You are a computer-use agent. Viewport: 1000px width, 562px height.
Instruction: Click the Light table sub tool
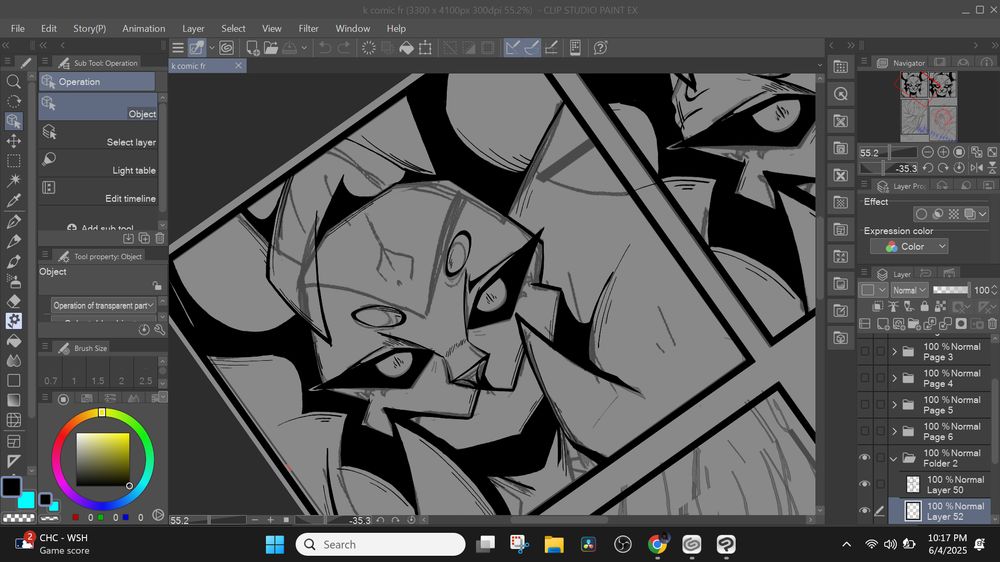click(133, 170)
